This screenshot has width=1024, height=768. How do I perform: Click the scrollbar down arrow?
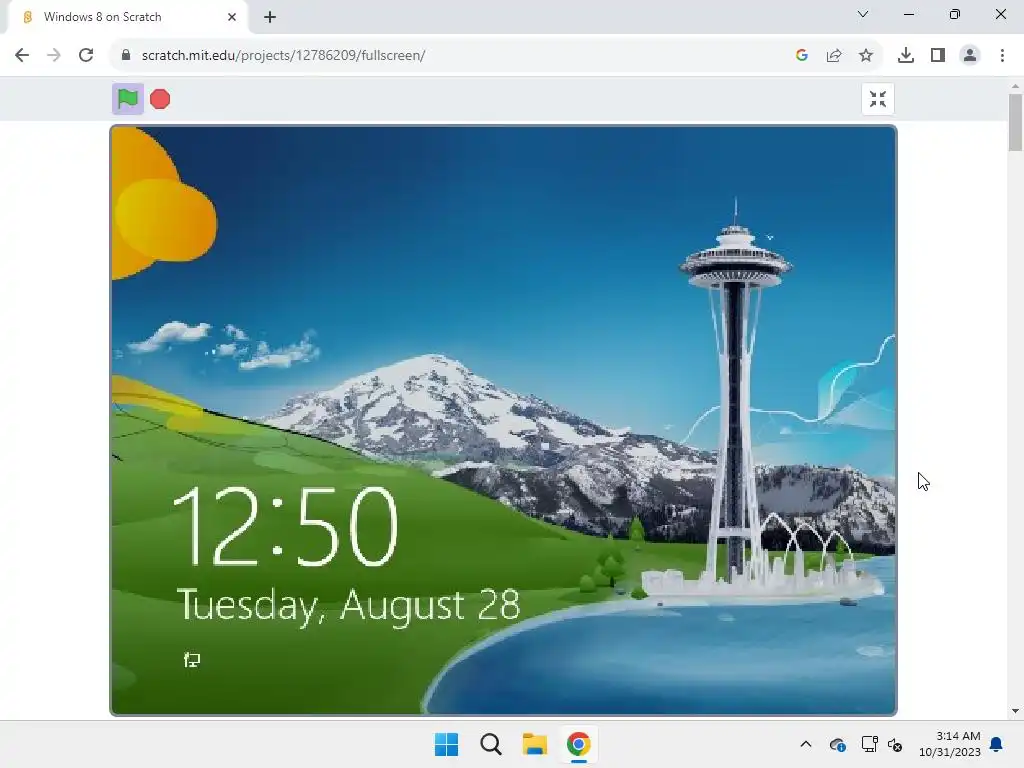point(1015,711)
